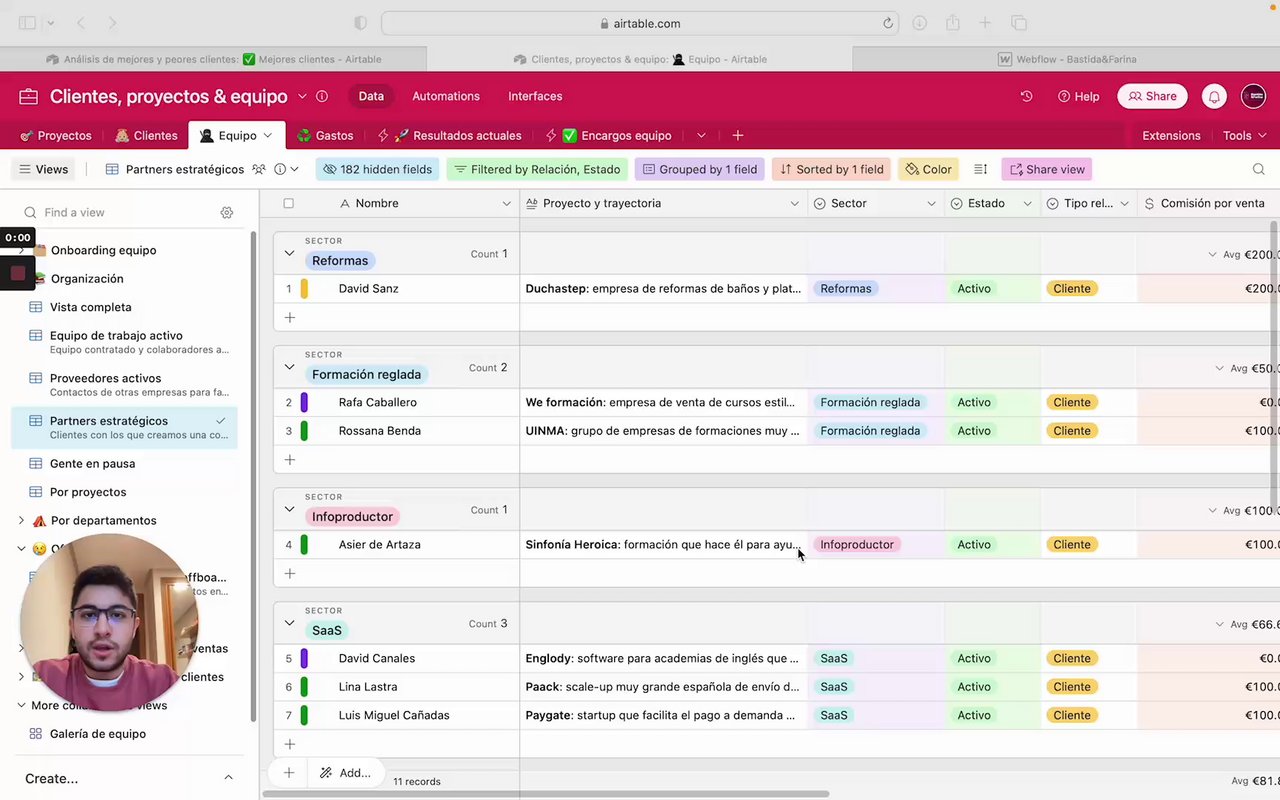This screenshot has height=800, width=1280.
Task: Open Help link
Action: click(x=1078, y=96)
